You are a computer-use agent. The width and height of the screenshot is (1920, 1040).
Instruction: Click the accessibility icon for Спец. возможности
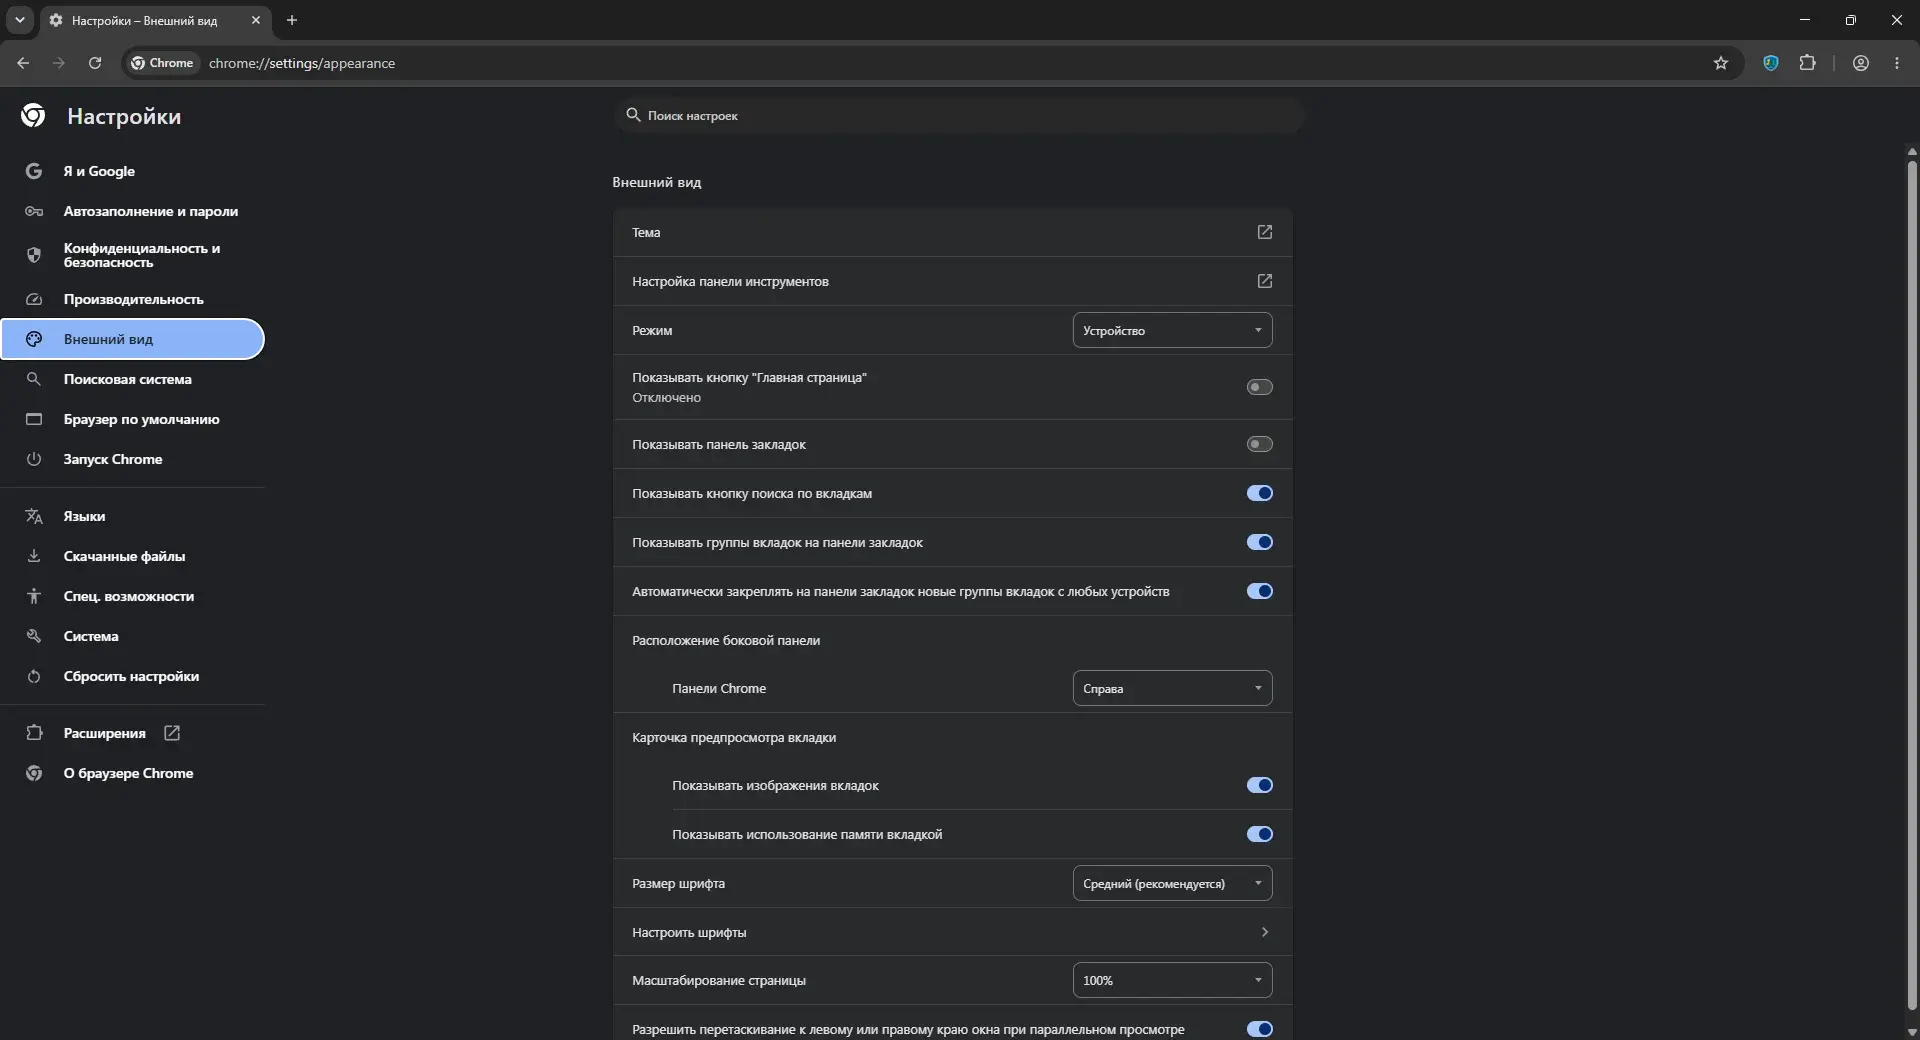[34, 596]
